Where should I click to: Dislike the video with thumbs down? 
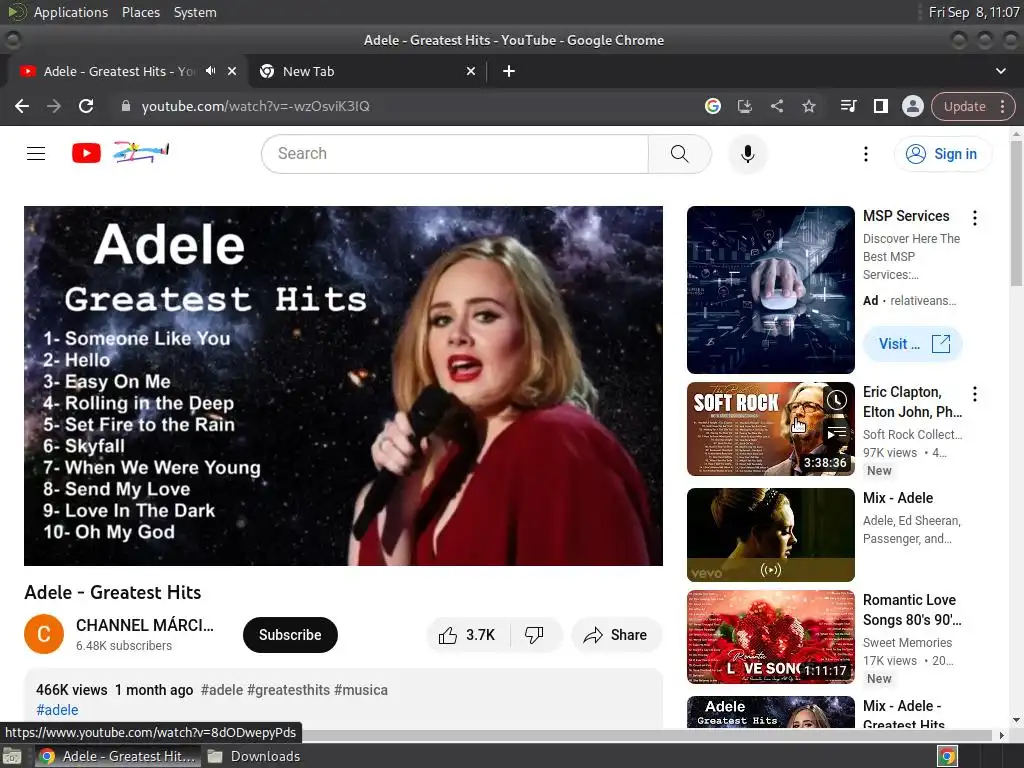click(x=534, y=635)
